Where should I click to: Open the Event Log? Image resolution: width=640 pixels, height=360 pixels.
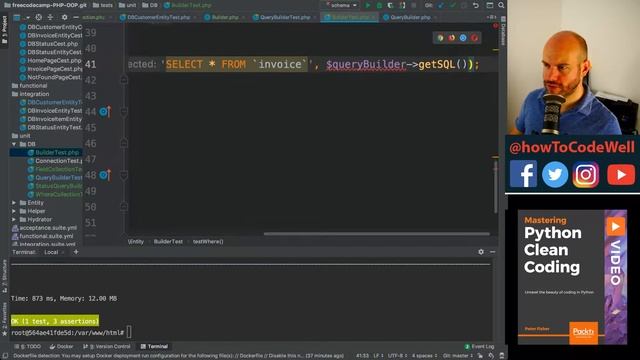pos(480,347)
